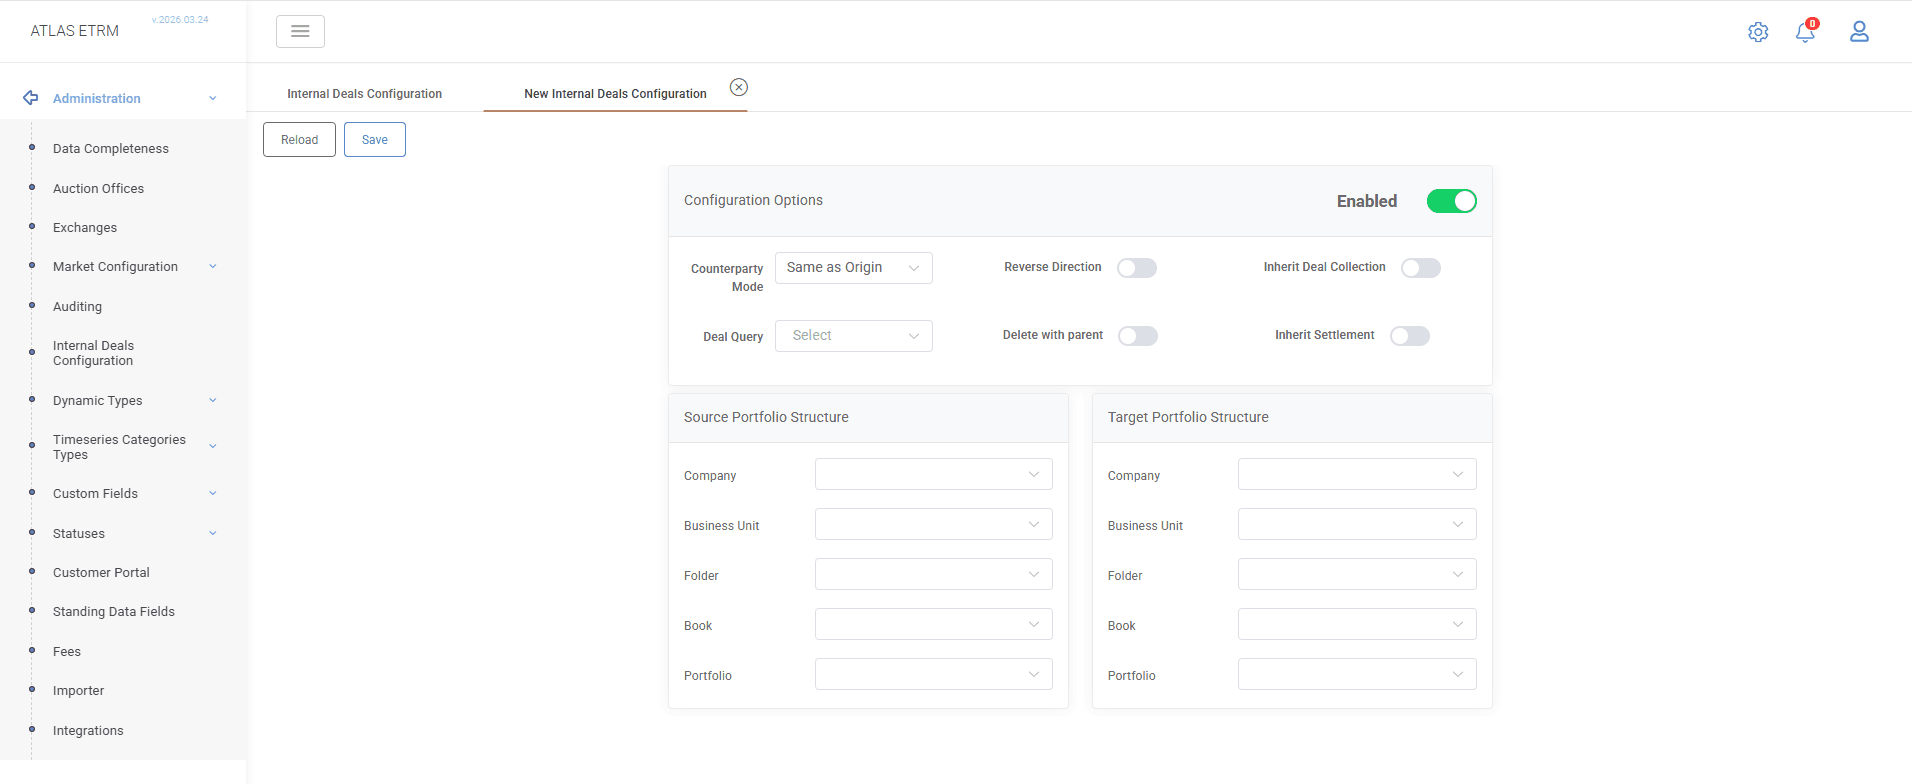This screenshot has width=1912, height=784.
Task: Click the Market Configuration label
Action: tap(115, 267)
